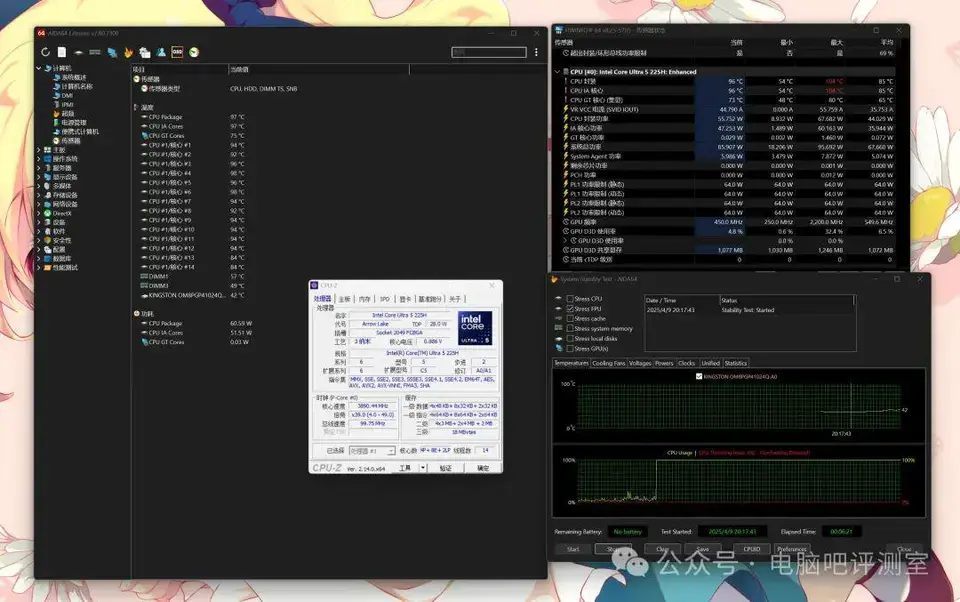Enable the Stress CPU checkbox
This screenshot has width=960, height=602.
[x=570, y=299]
